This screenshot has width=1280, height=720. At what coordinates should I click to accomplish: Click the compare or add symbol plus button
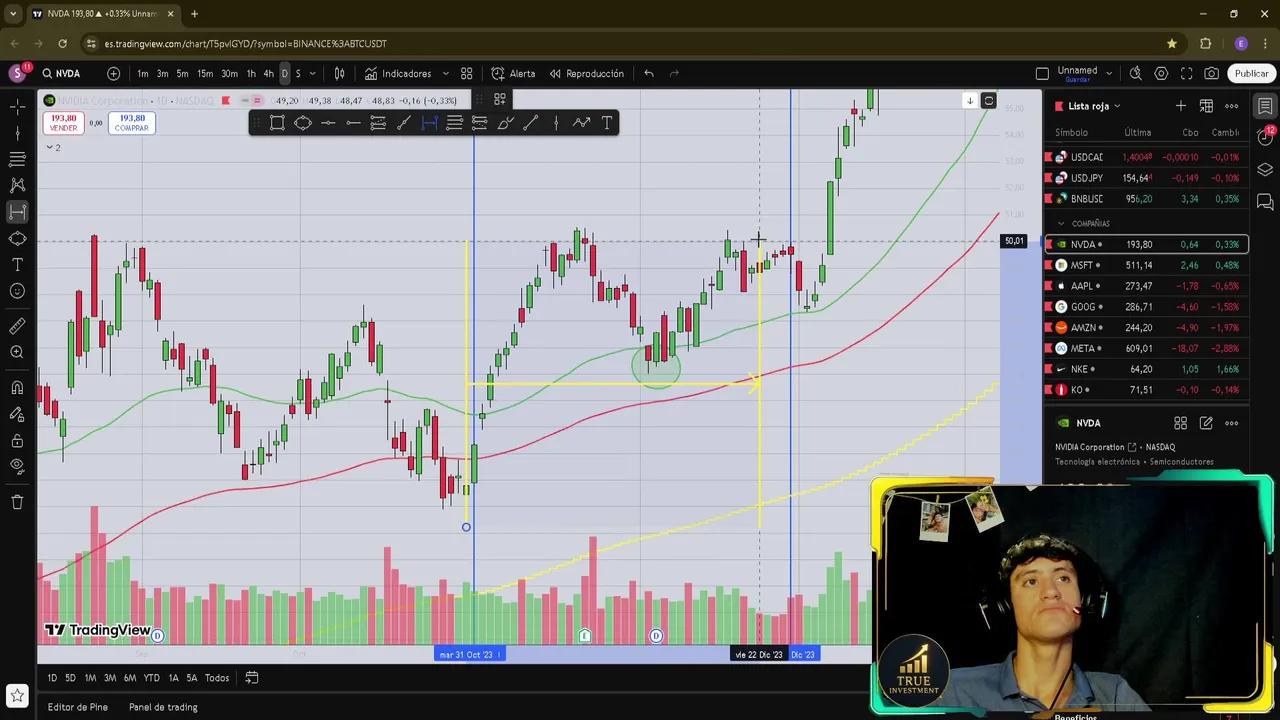(113, 73)
